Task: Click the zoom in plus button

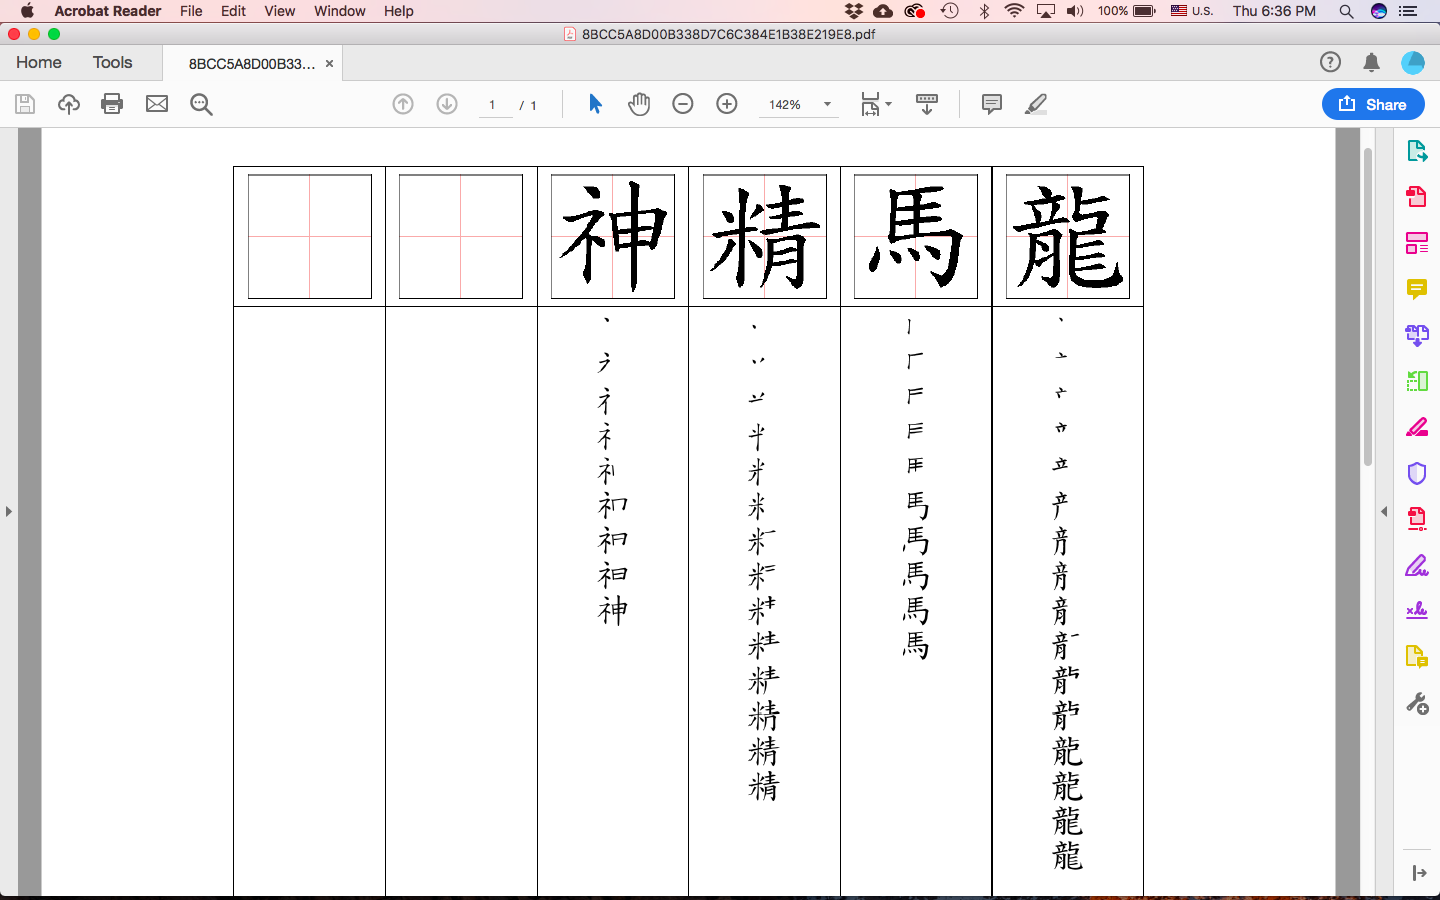Action: tap(727, 104)
